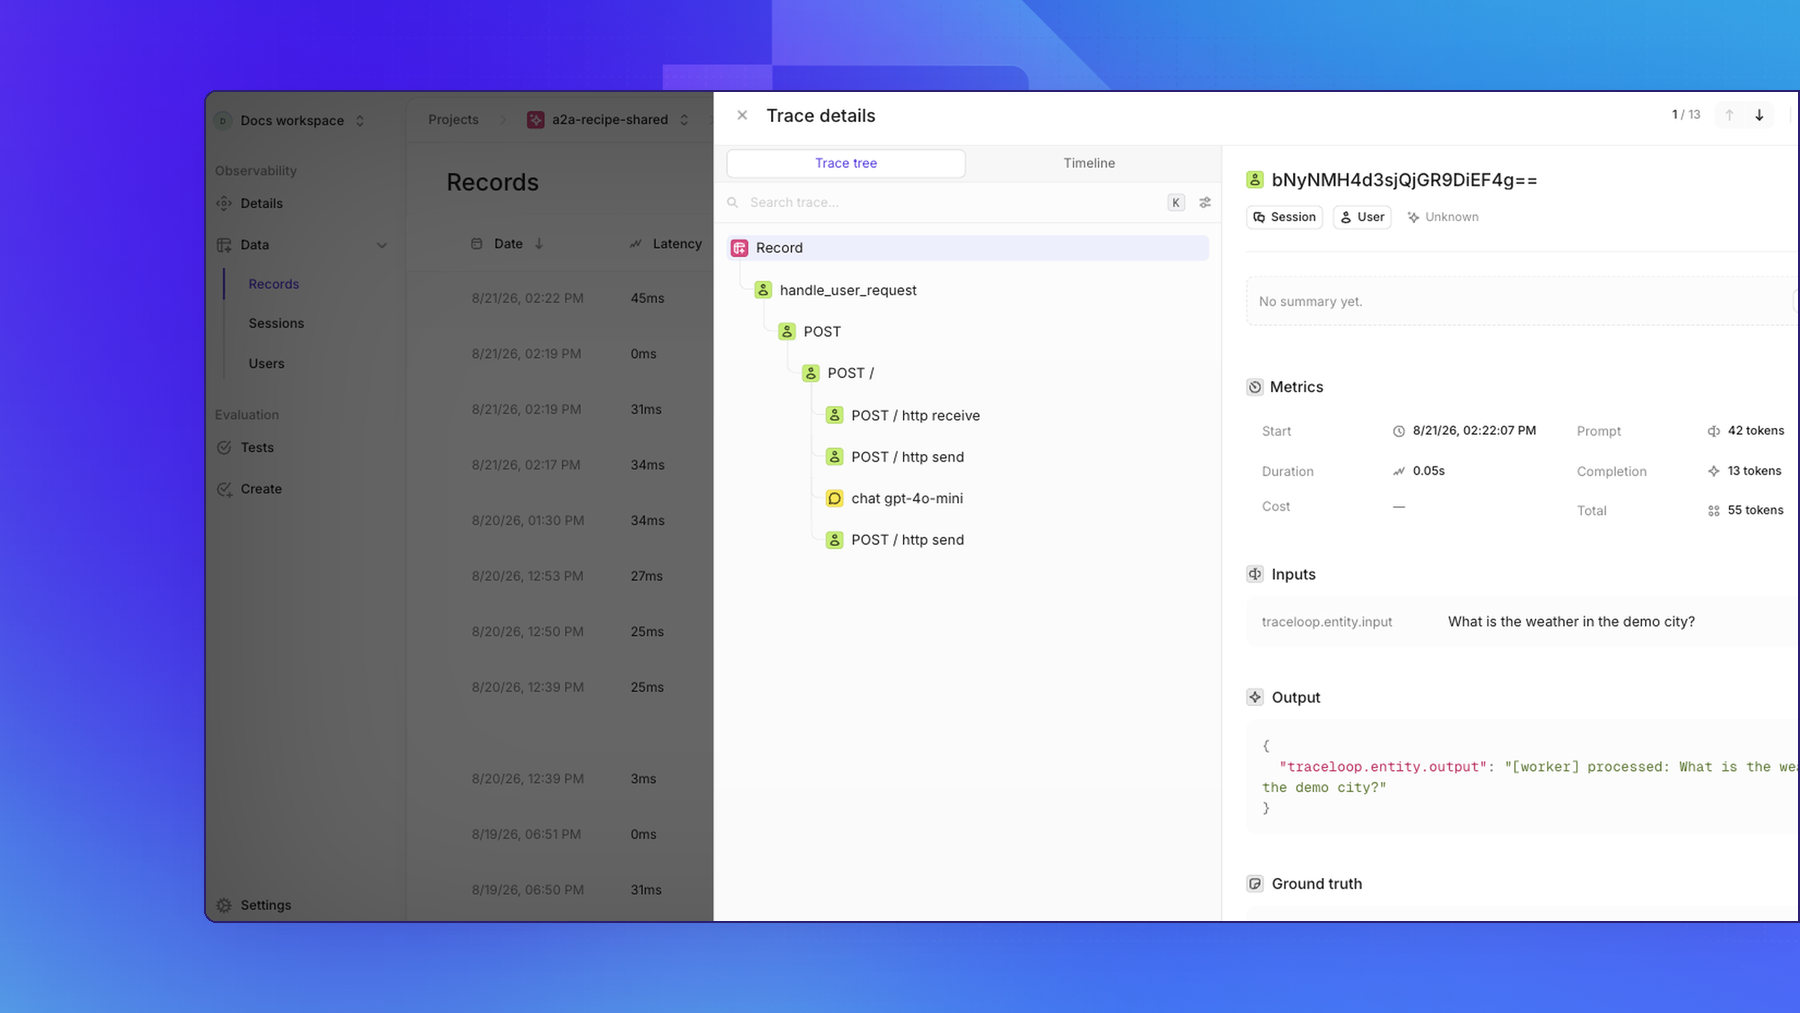This screenshot has width=1800, height=1013.
Task: Select the handle_user_request span
Action: pos(848,290)
